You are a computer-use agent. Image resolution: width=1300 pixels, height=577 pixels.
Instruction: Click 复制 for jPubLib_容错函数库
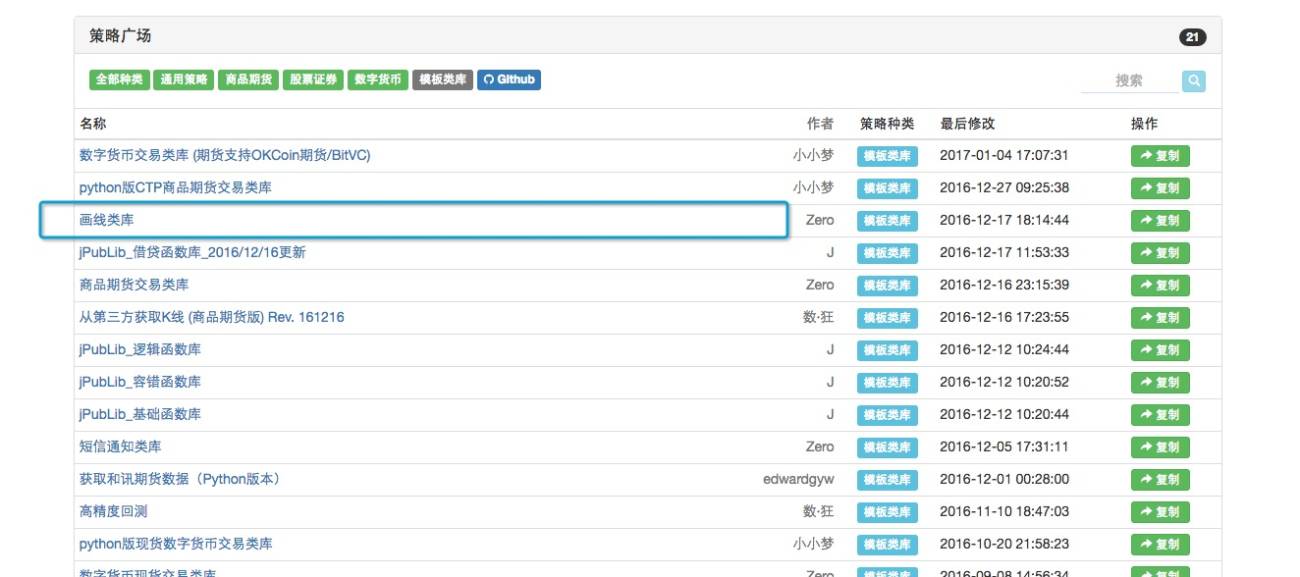(1160, 383)
